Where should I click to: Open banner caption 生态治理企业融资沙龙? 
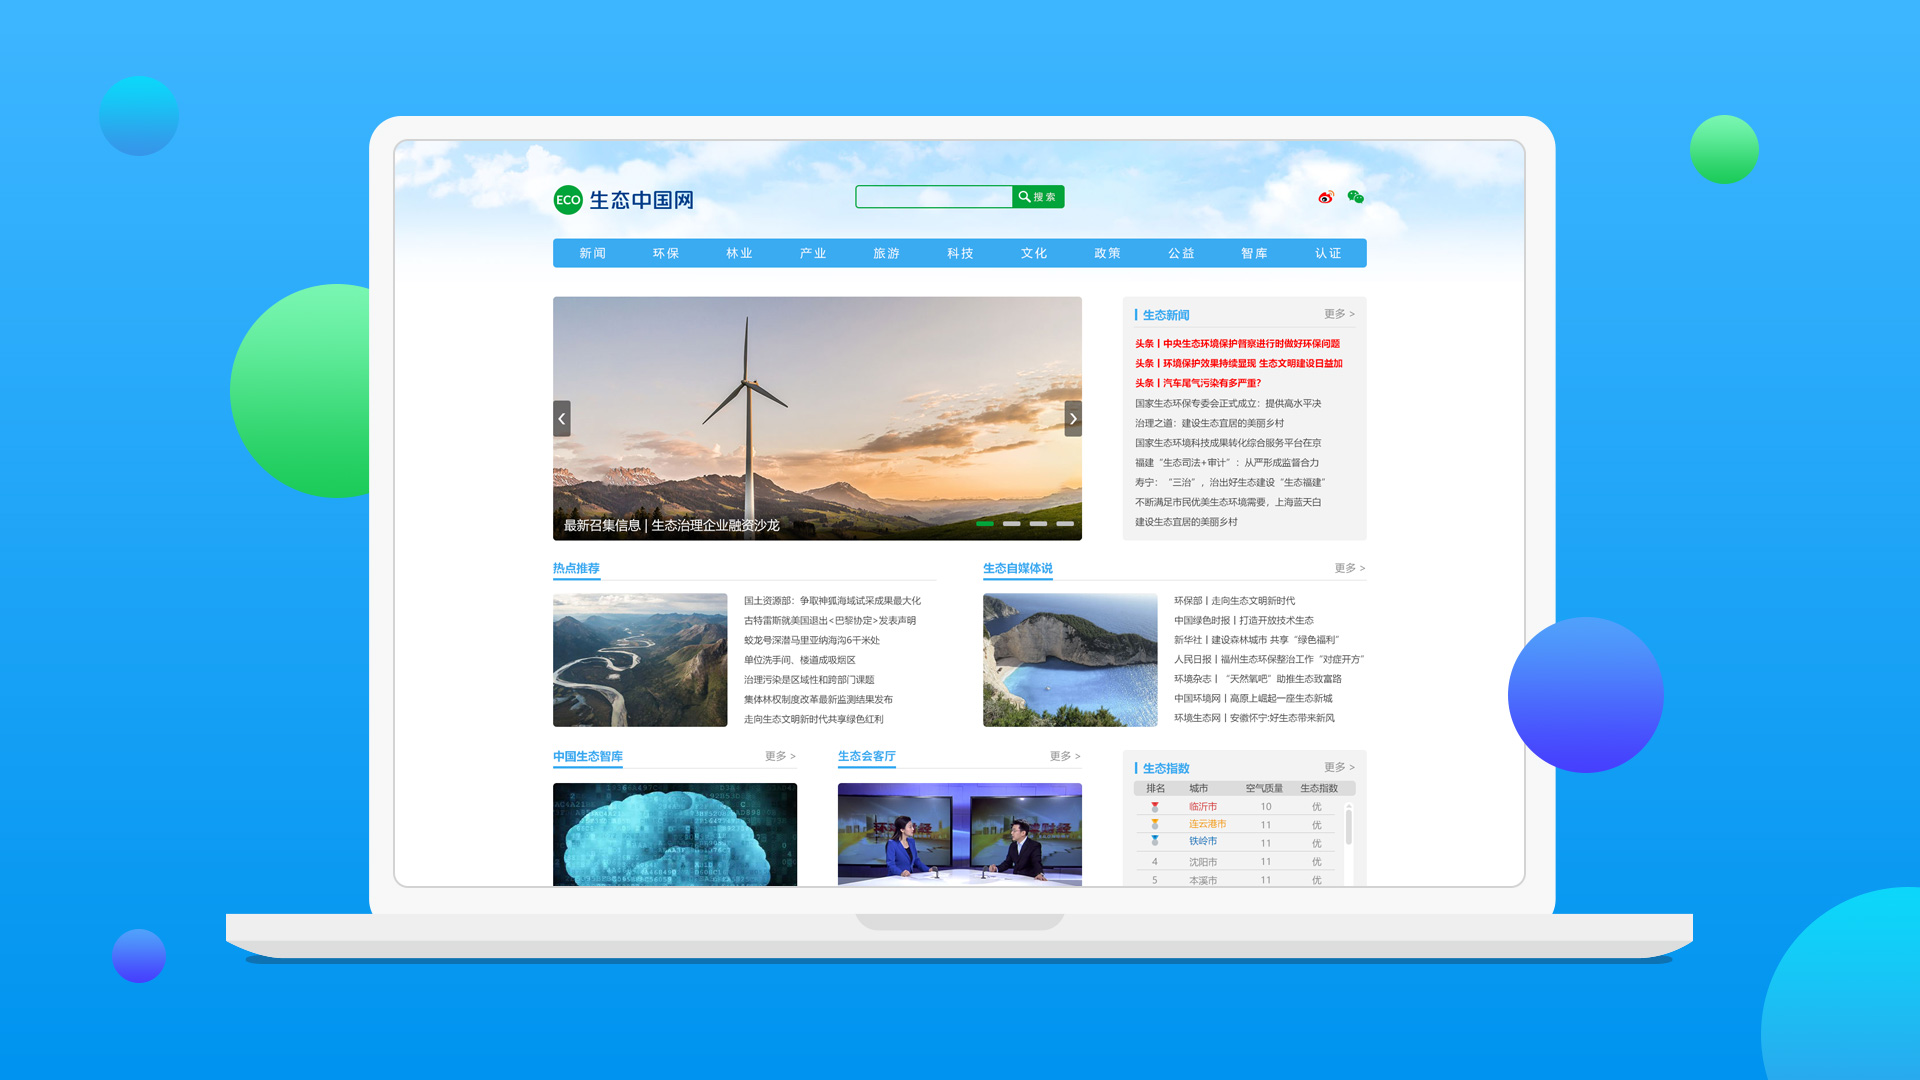[715, 525]
